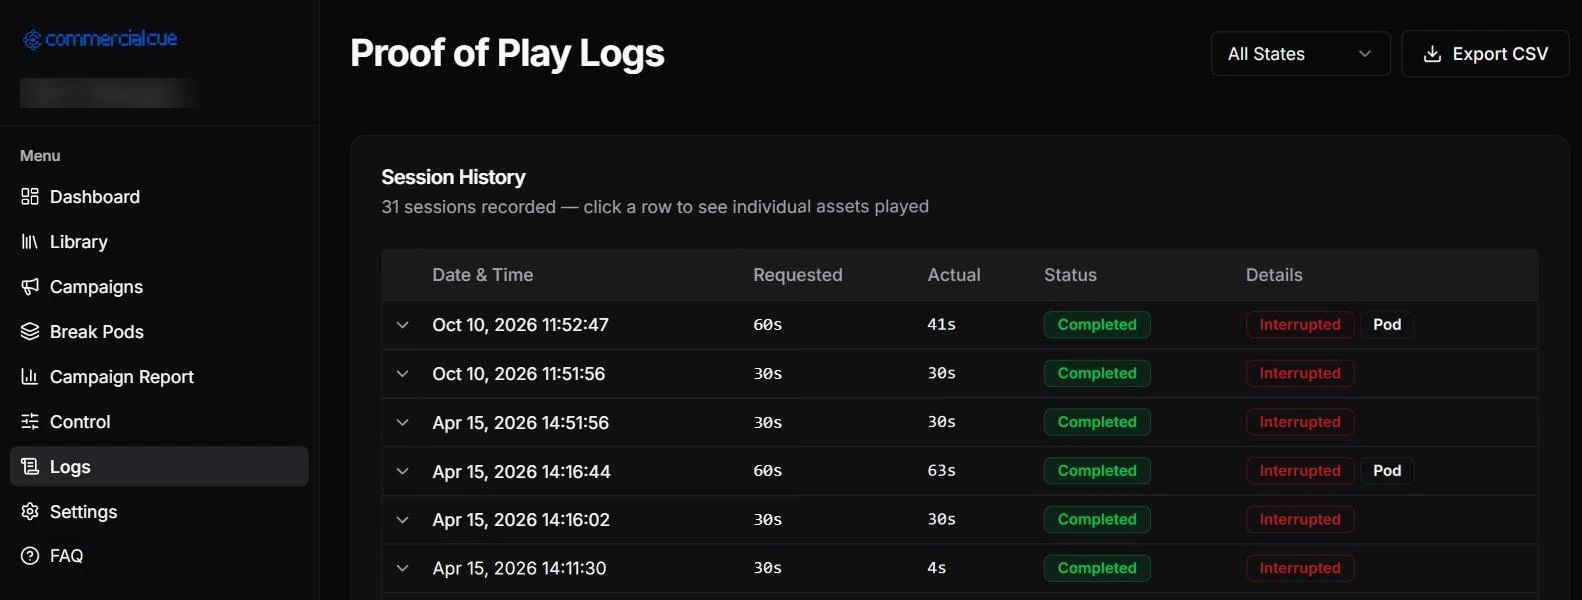The width and height of the screenshot is (1582, 600).
Task: Click the Dashboard grid icon
Action: point(30,197)
